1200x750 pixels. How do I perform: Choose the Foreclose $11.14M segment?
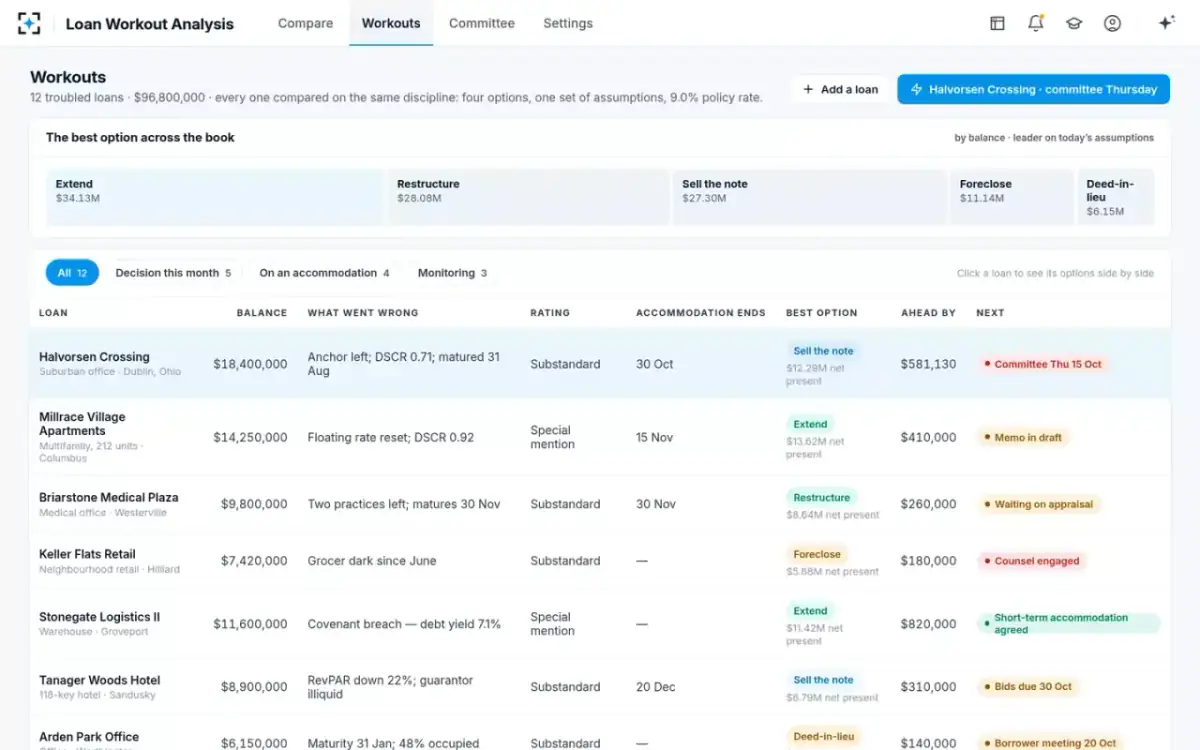coord(1011,197)
